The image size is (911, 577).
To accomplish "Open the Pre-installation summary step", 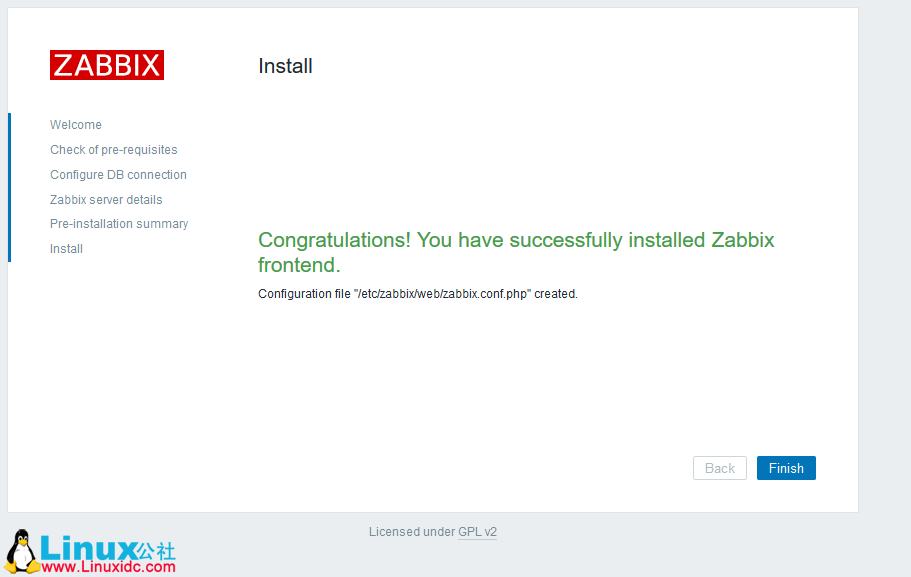I will [119, 223].
